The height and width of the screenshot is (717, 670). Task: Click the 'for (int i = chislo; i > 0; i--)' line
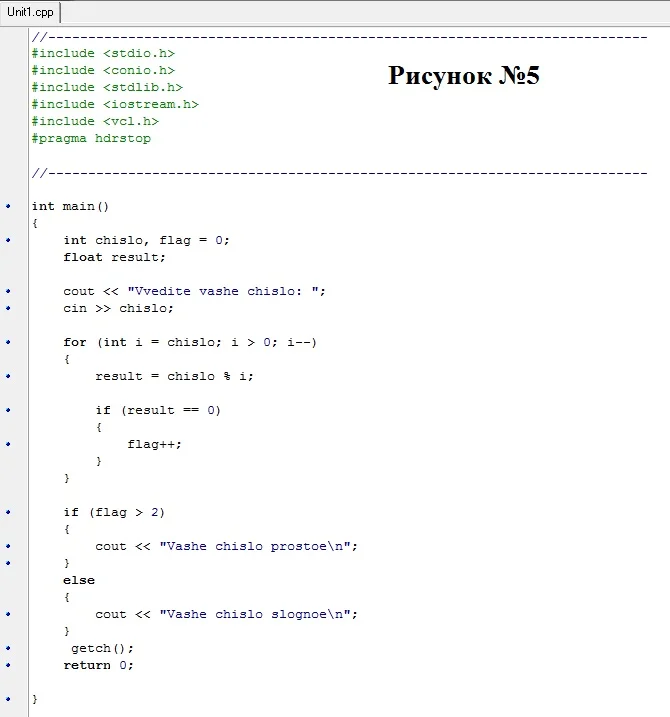[x=190, y=342]
